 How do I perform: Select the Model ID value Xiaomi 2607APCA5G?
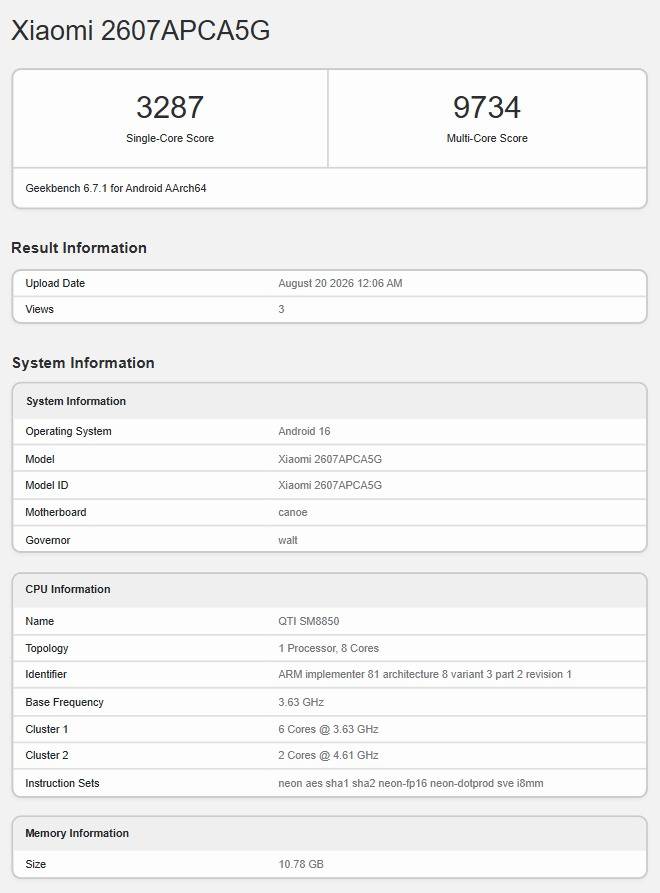pos(330,485)
